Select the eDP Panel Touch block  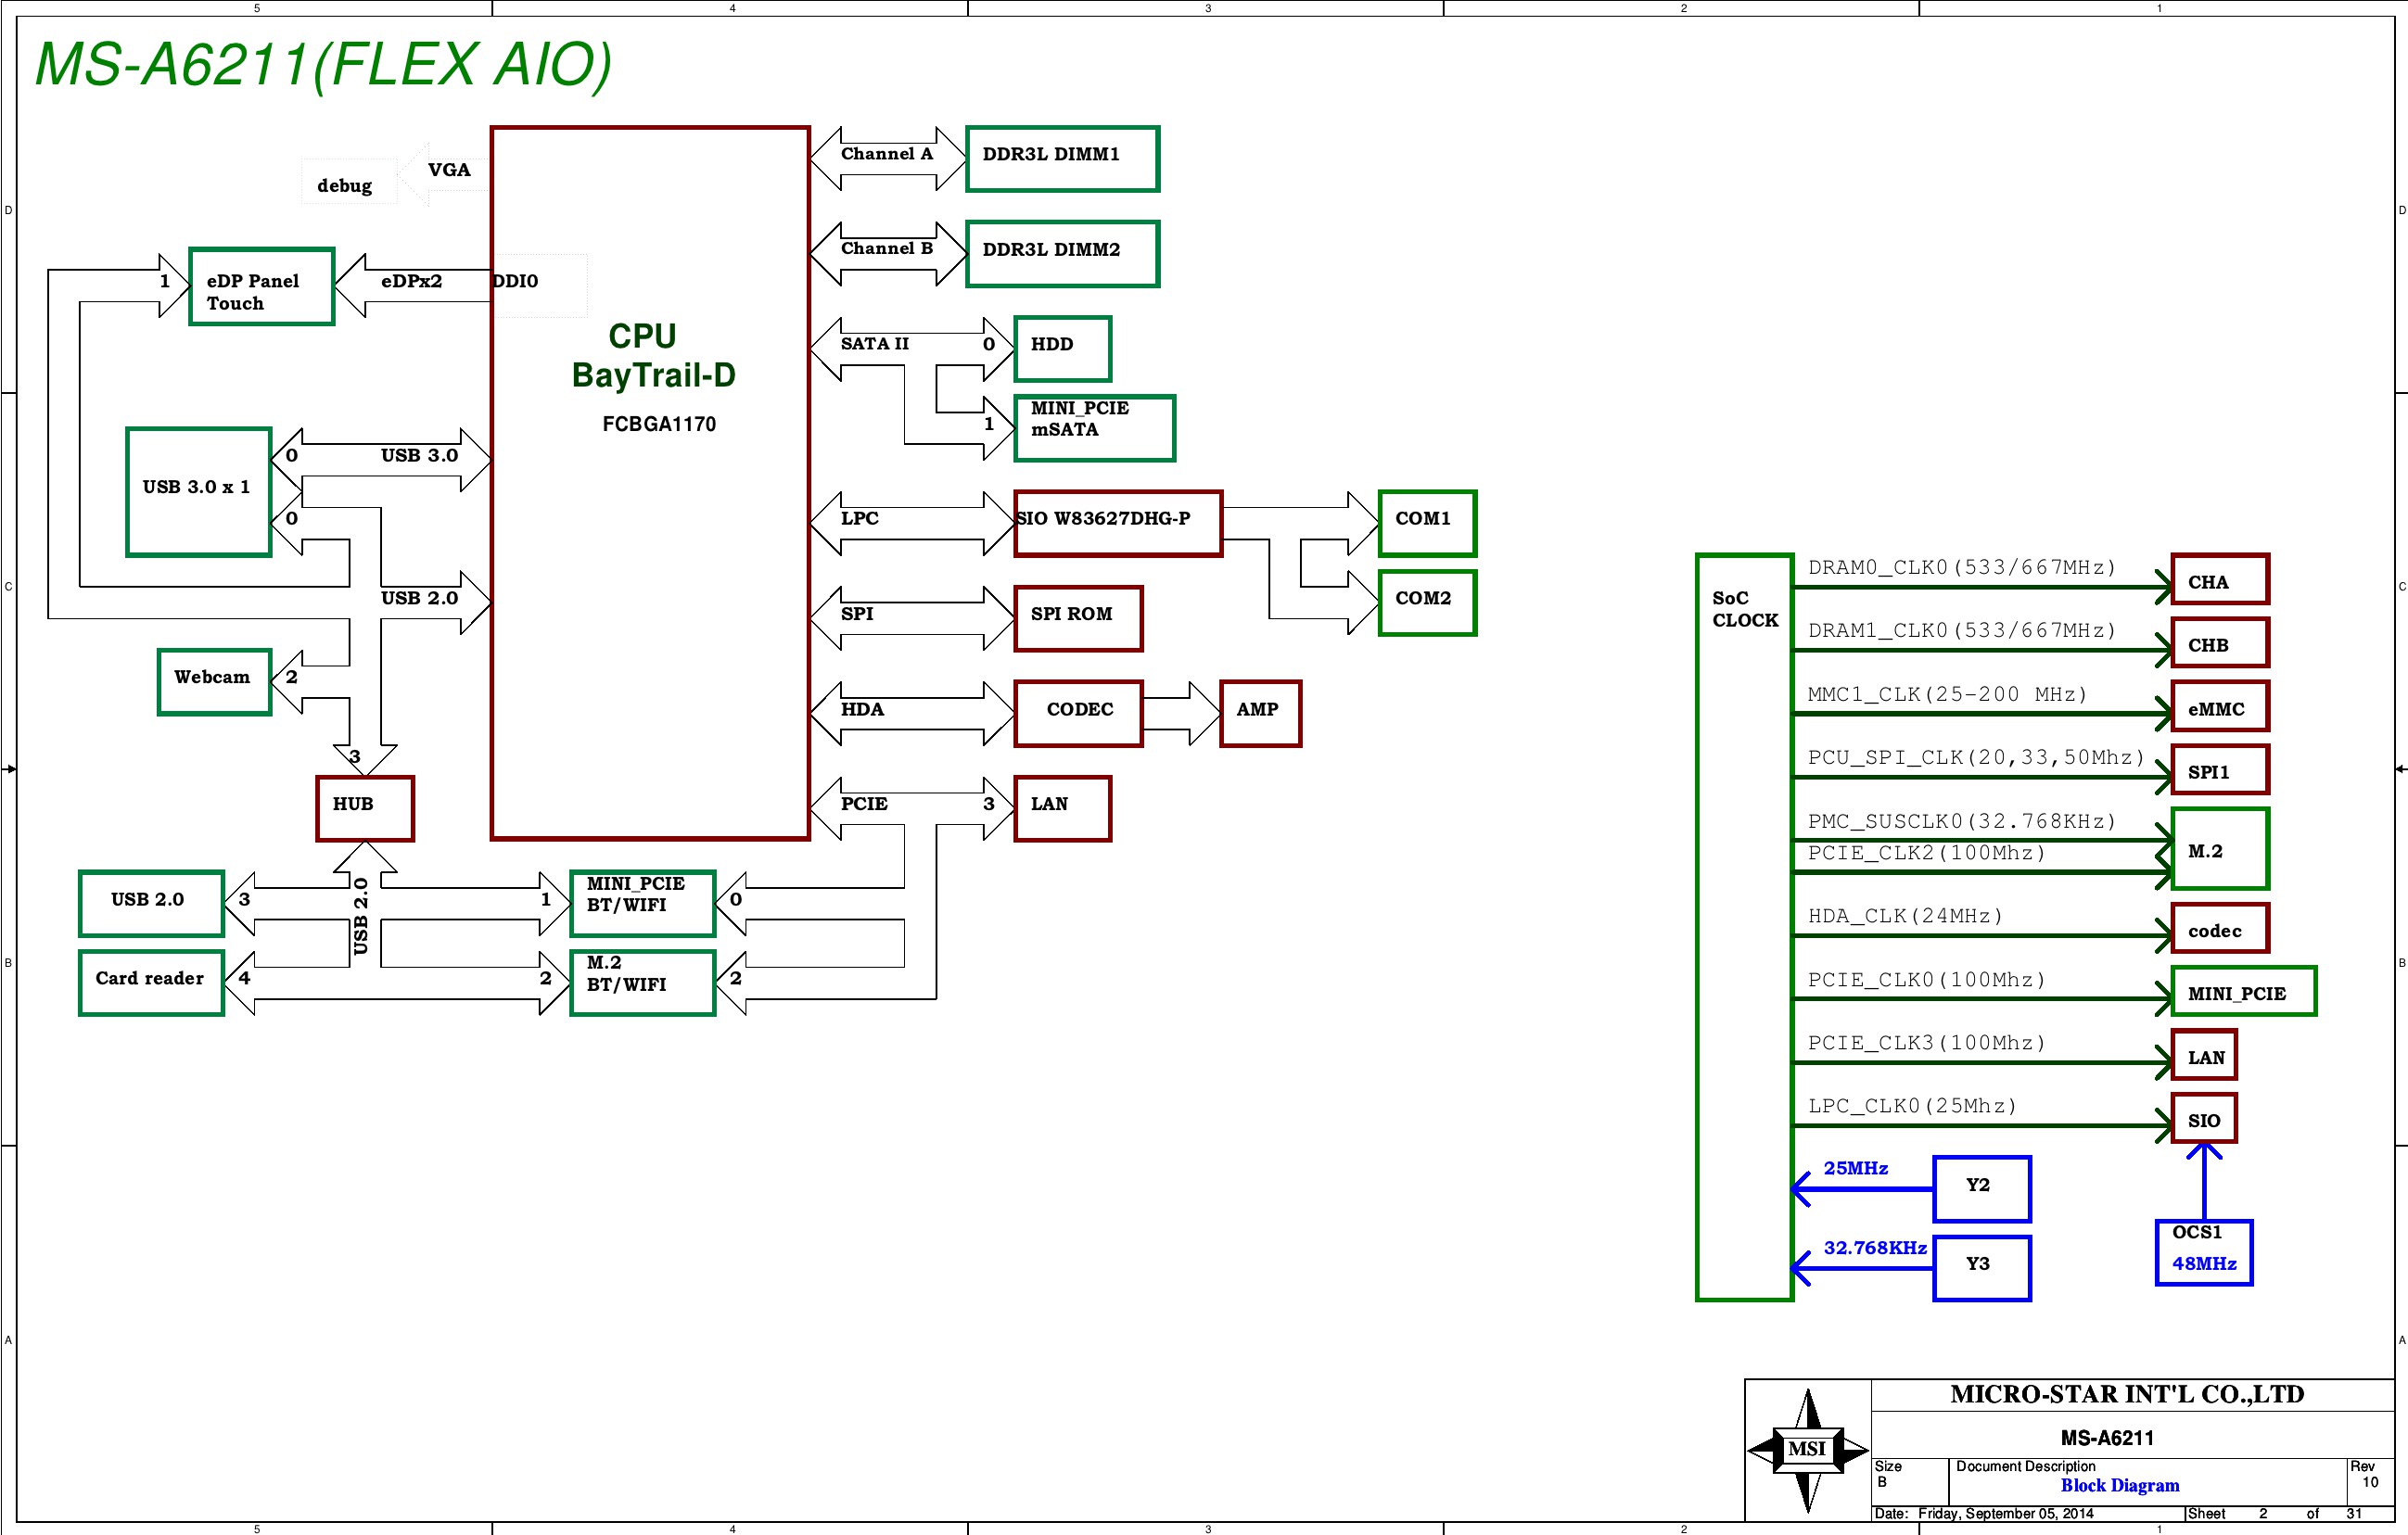[261, 287]
